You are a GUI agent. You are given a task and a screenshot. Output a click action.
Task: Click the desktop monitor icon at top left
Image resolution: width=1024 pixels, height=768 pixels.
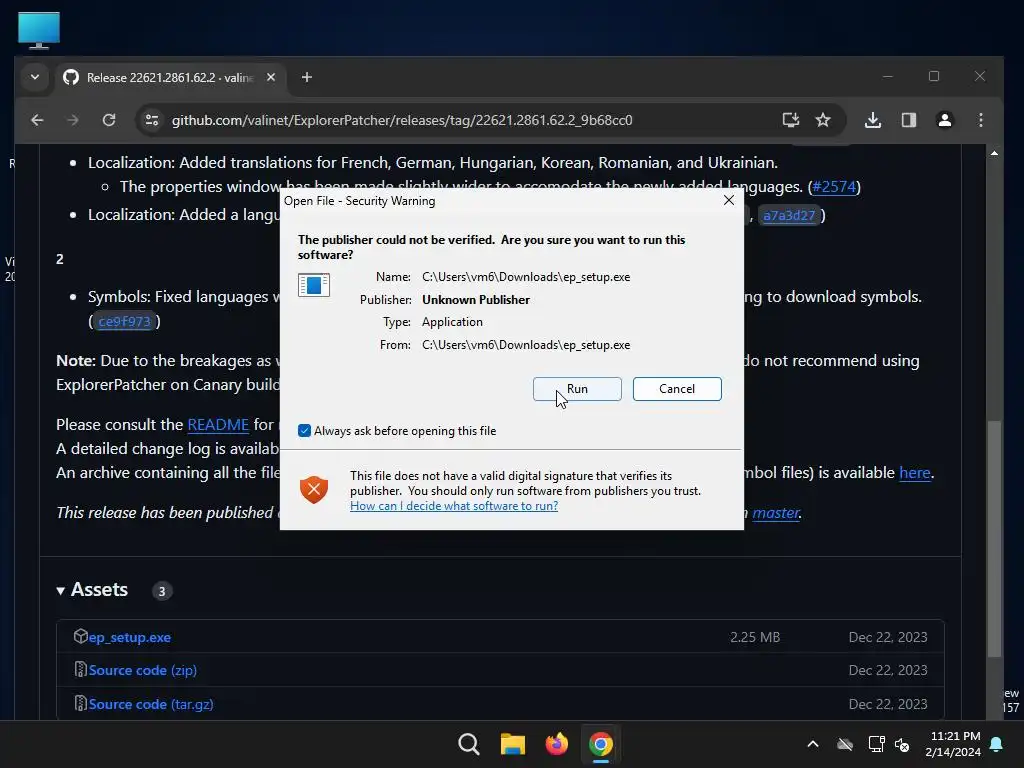(39, 30)
